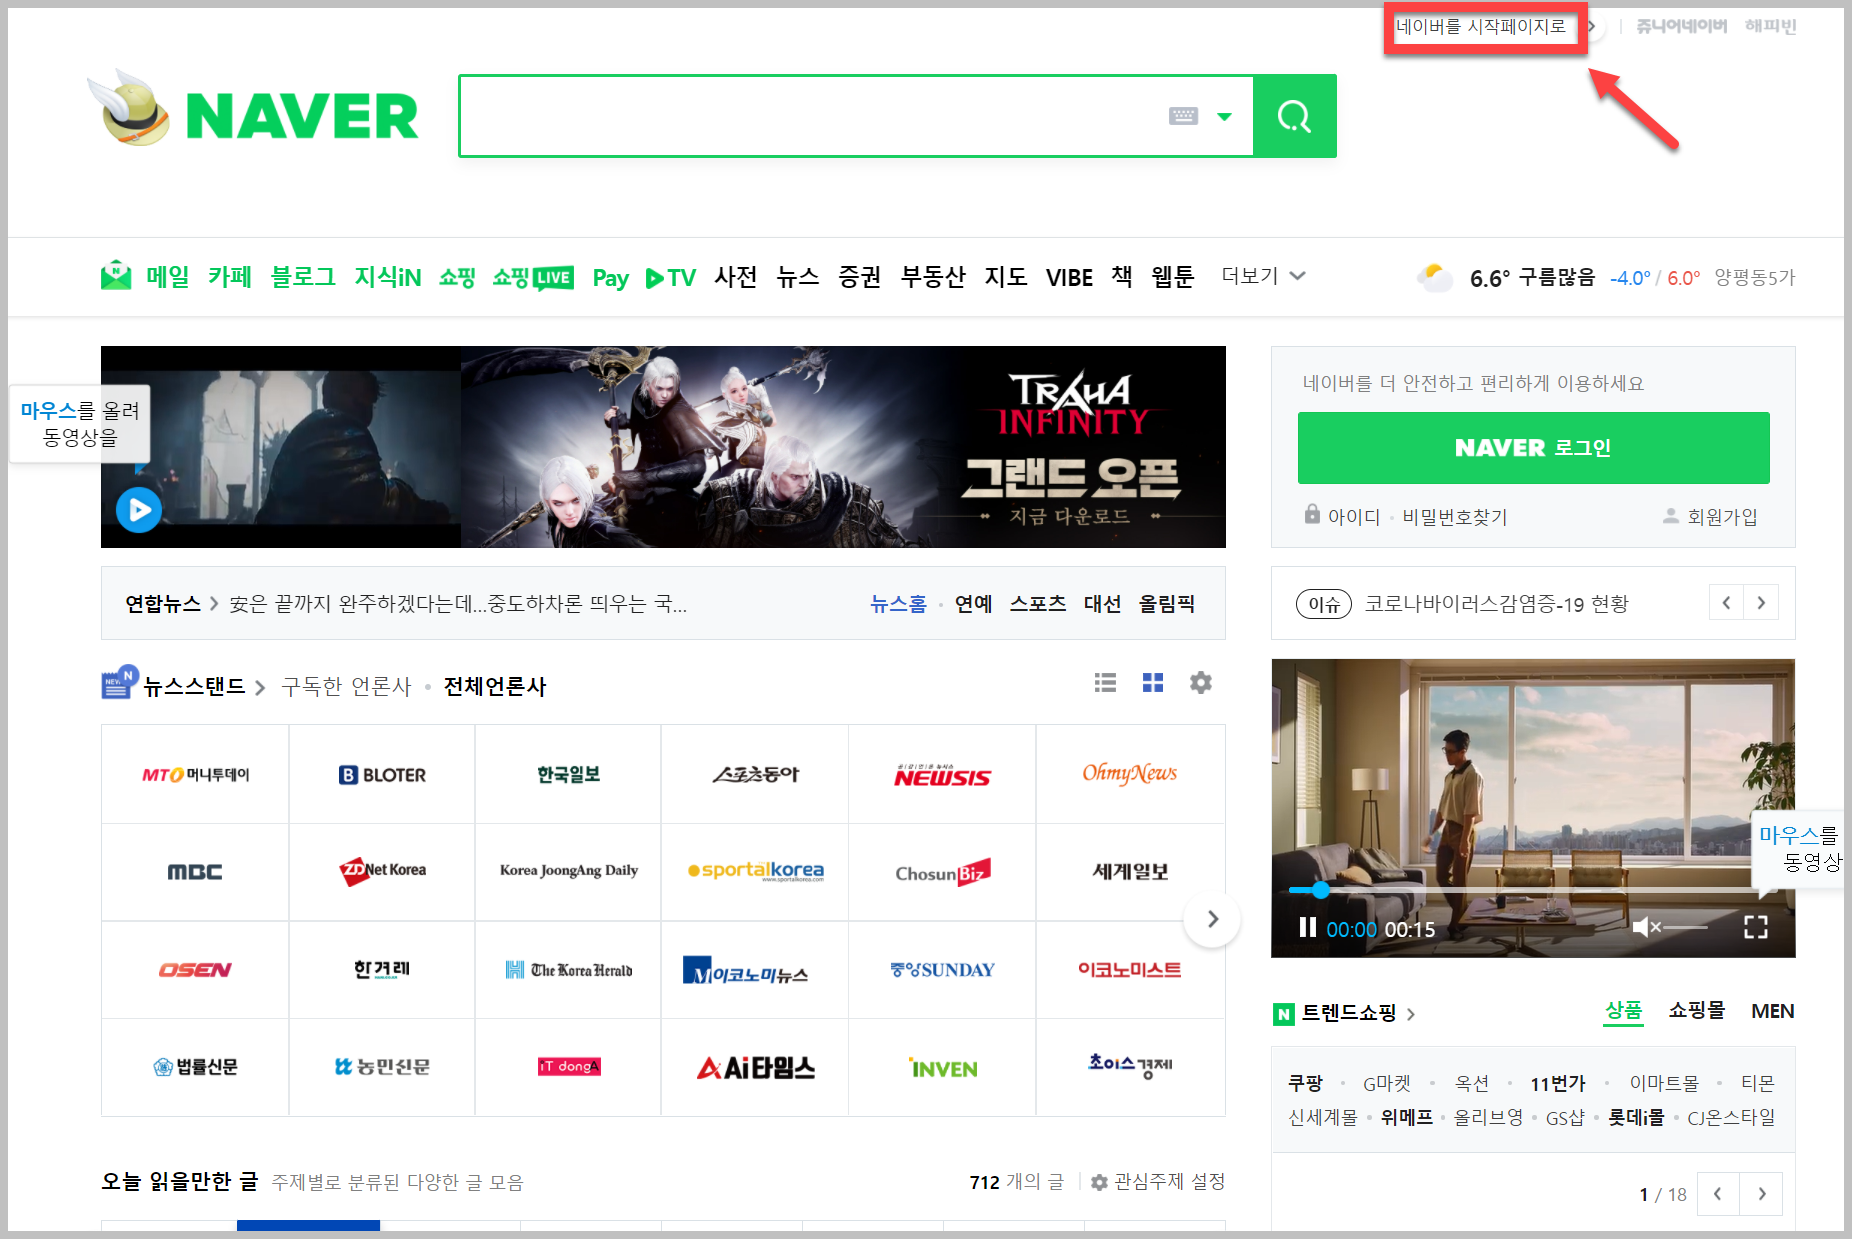Open 코로나바이러스감염증-19 현황 issue

coord(1496,604)
